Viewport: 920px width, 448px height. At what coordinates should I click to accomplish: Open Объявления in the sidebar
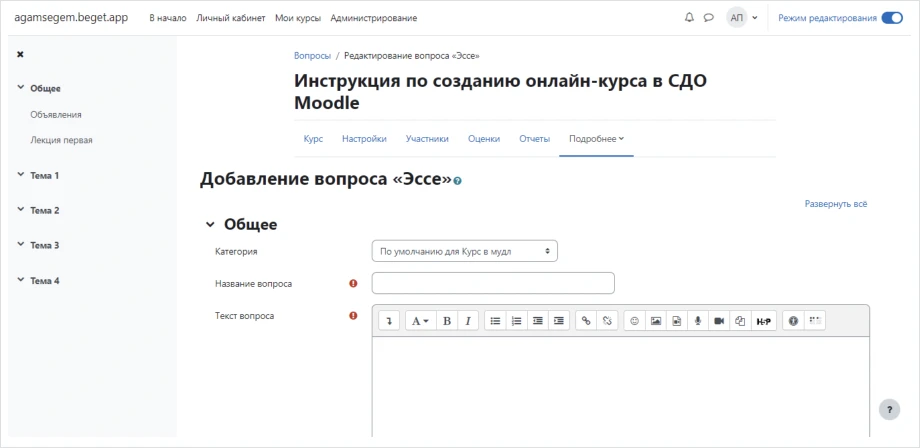pos(56,114)
